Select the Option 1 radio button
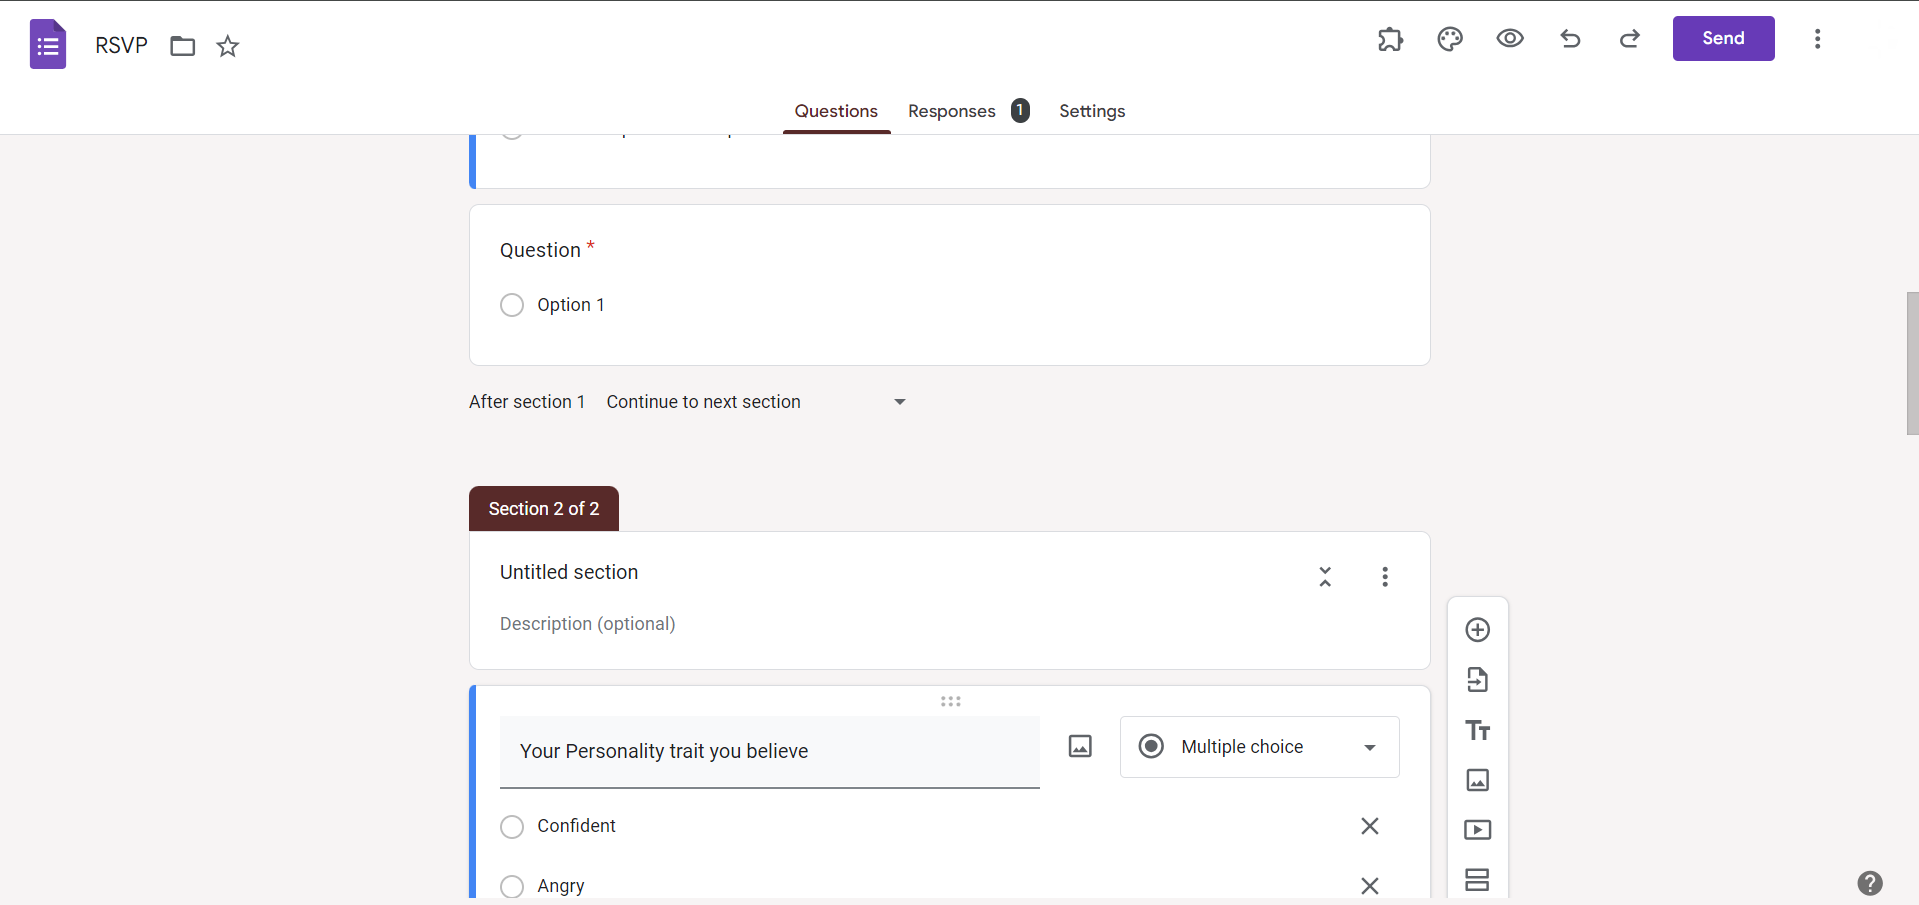Screen dimensions: 1919x905 [x=512, y=305]
